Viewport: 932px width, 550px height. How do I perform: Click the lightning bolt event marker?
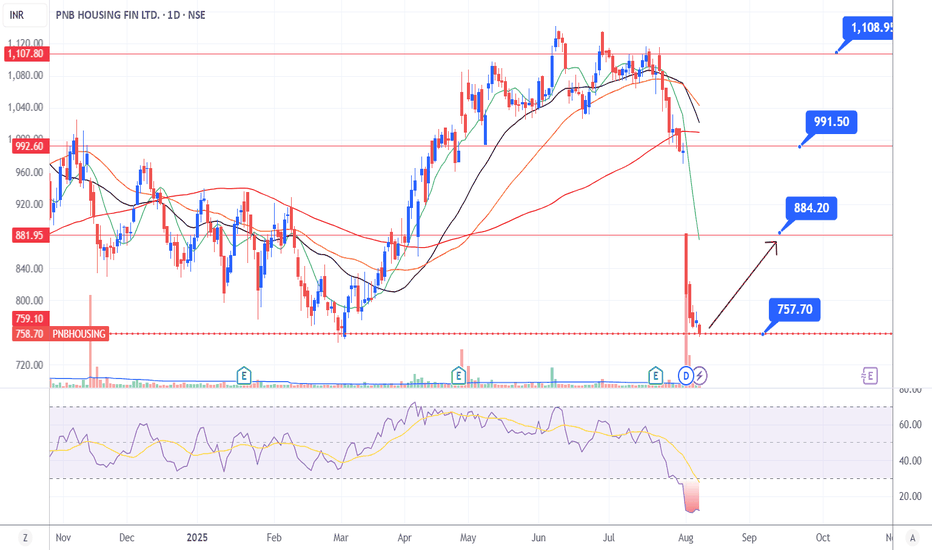tap(700, 376)
